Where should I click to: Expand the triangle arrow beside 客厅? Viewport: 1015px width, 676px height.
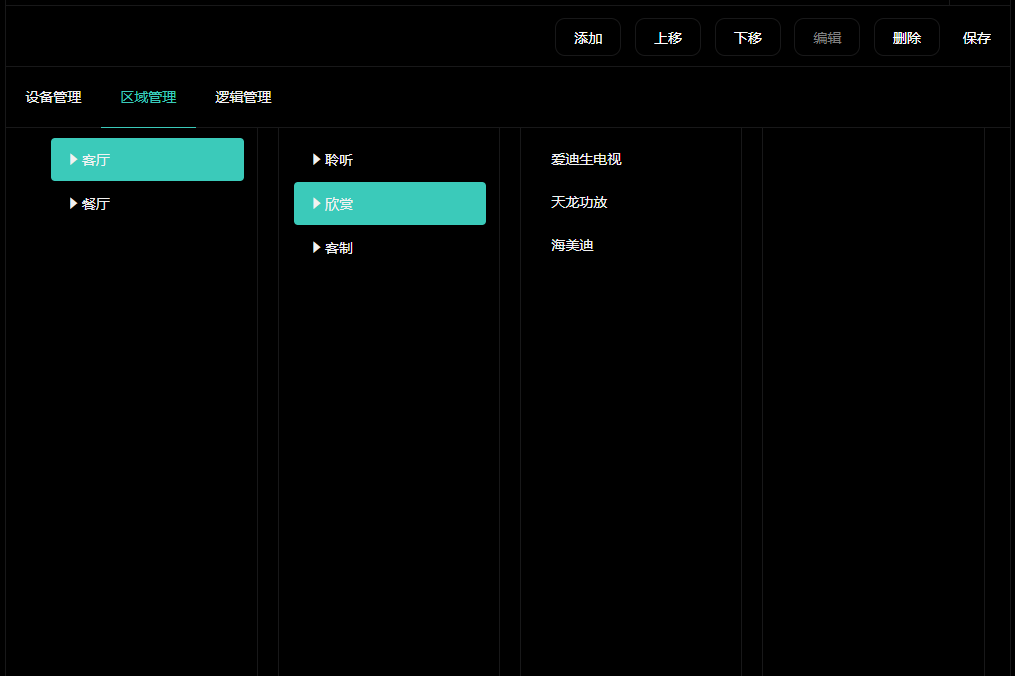73,159
